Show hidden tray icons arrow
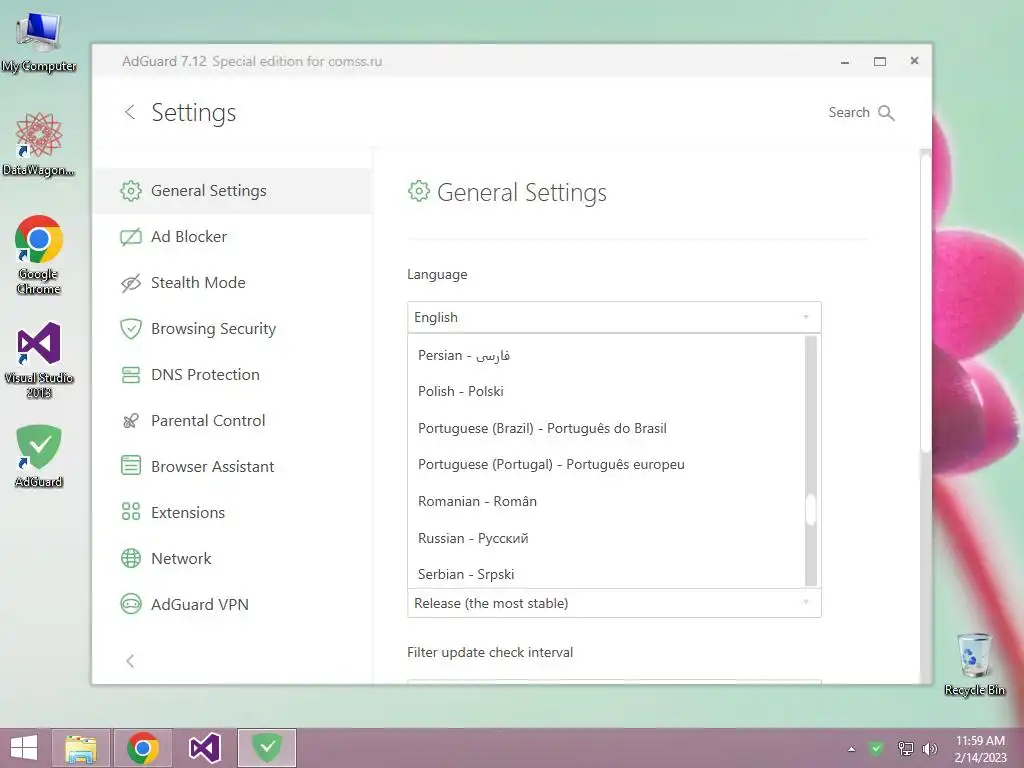 pyautogui.click(x=851, y=749)
